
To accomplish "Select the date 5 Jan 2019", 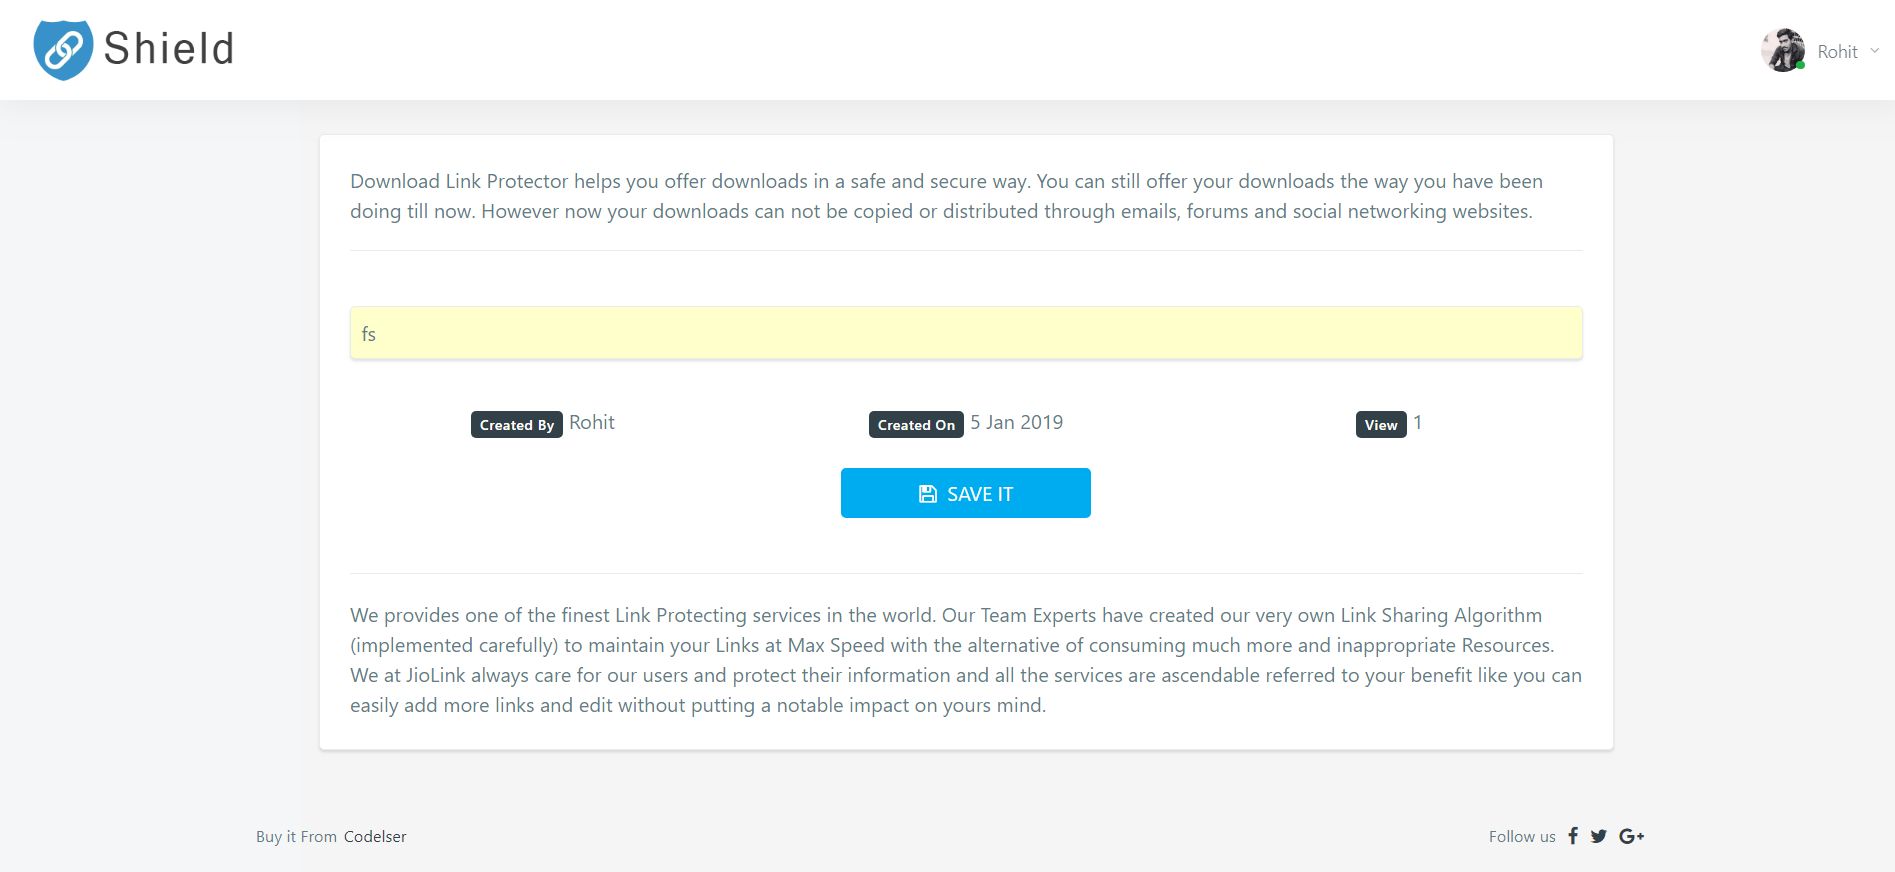I will [x=1016, y=423].
